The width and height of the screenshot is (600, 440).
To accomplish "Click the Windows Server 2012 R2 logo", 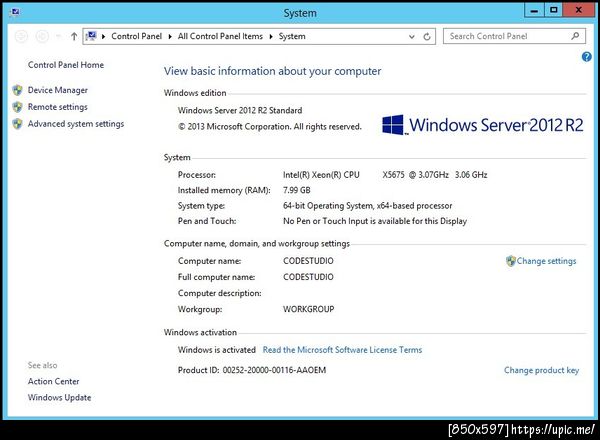I will [x=483, y=125].
